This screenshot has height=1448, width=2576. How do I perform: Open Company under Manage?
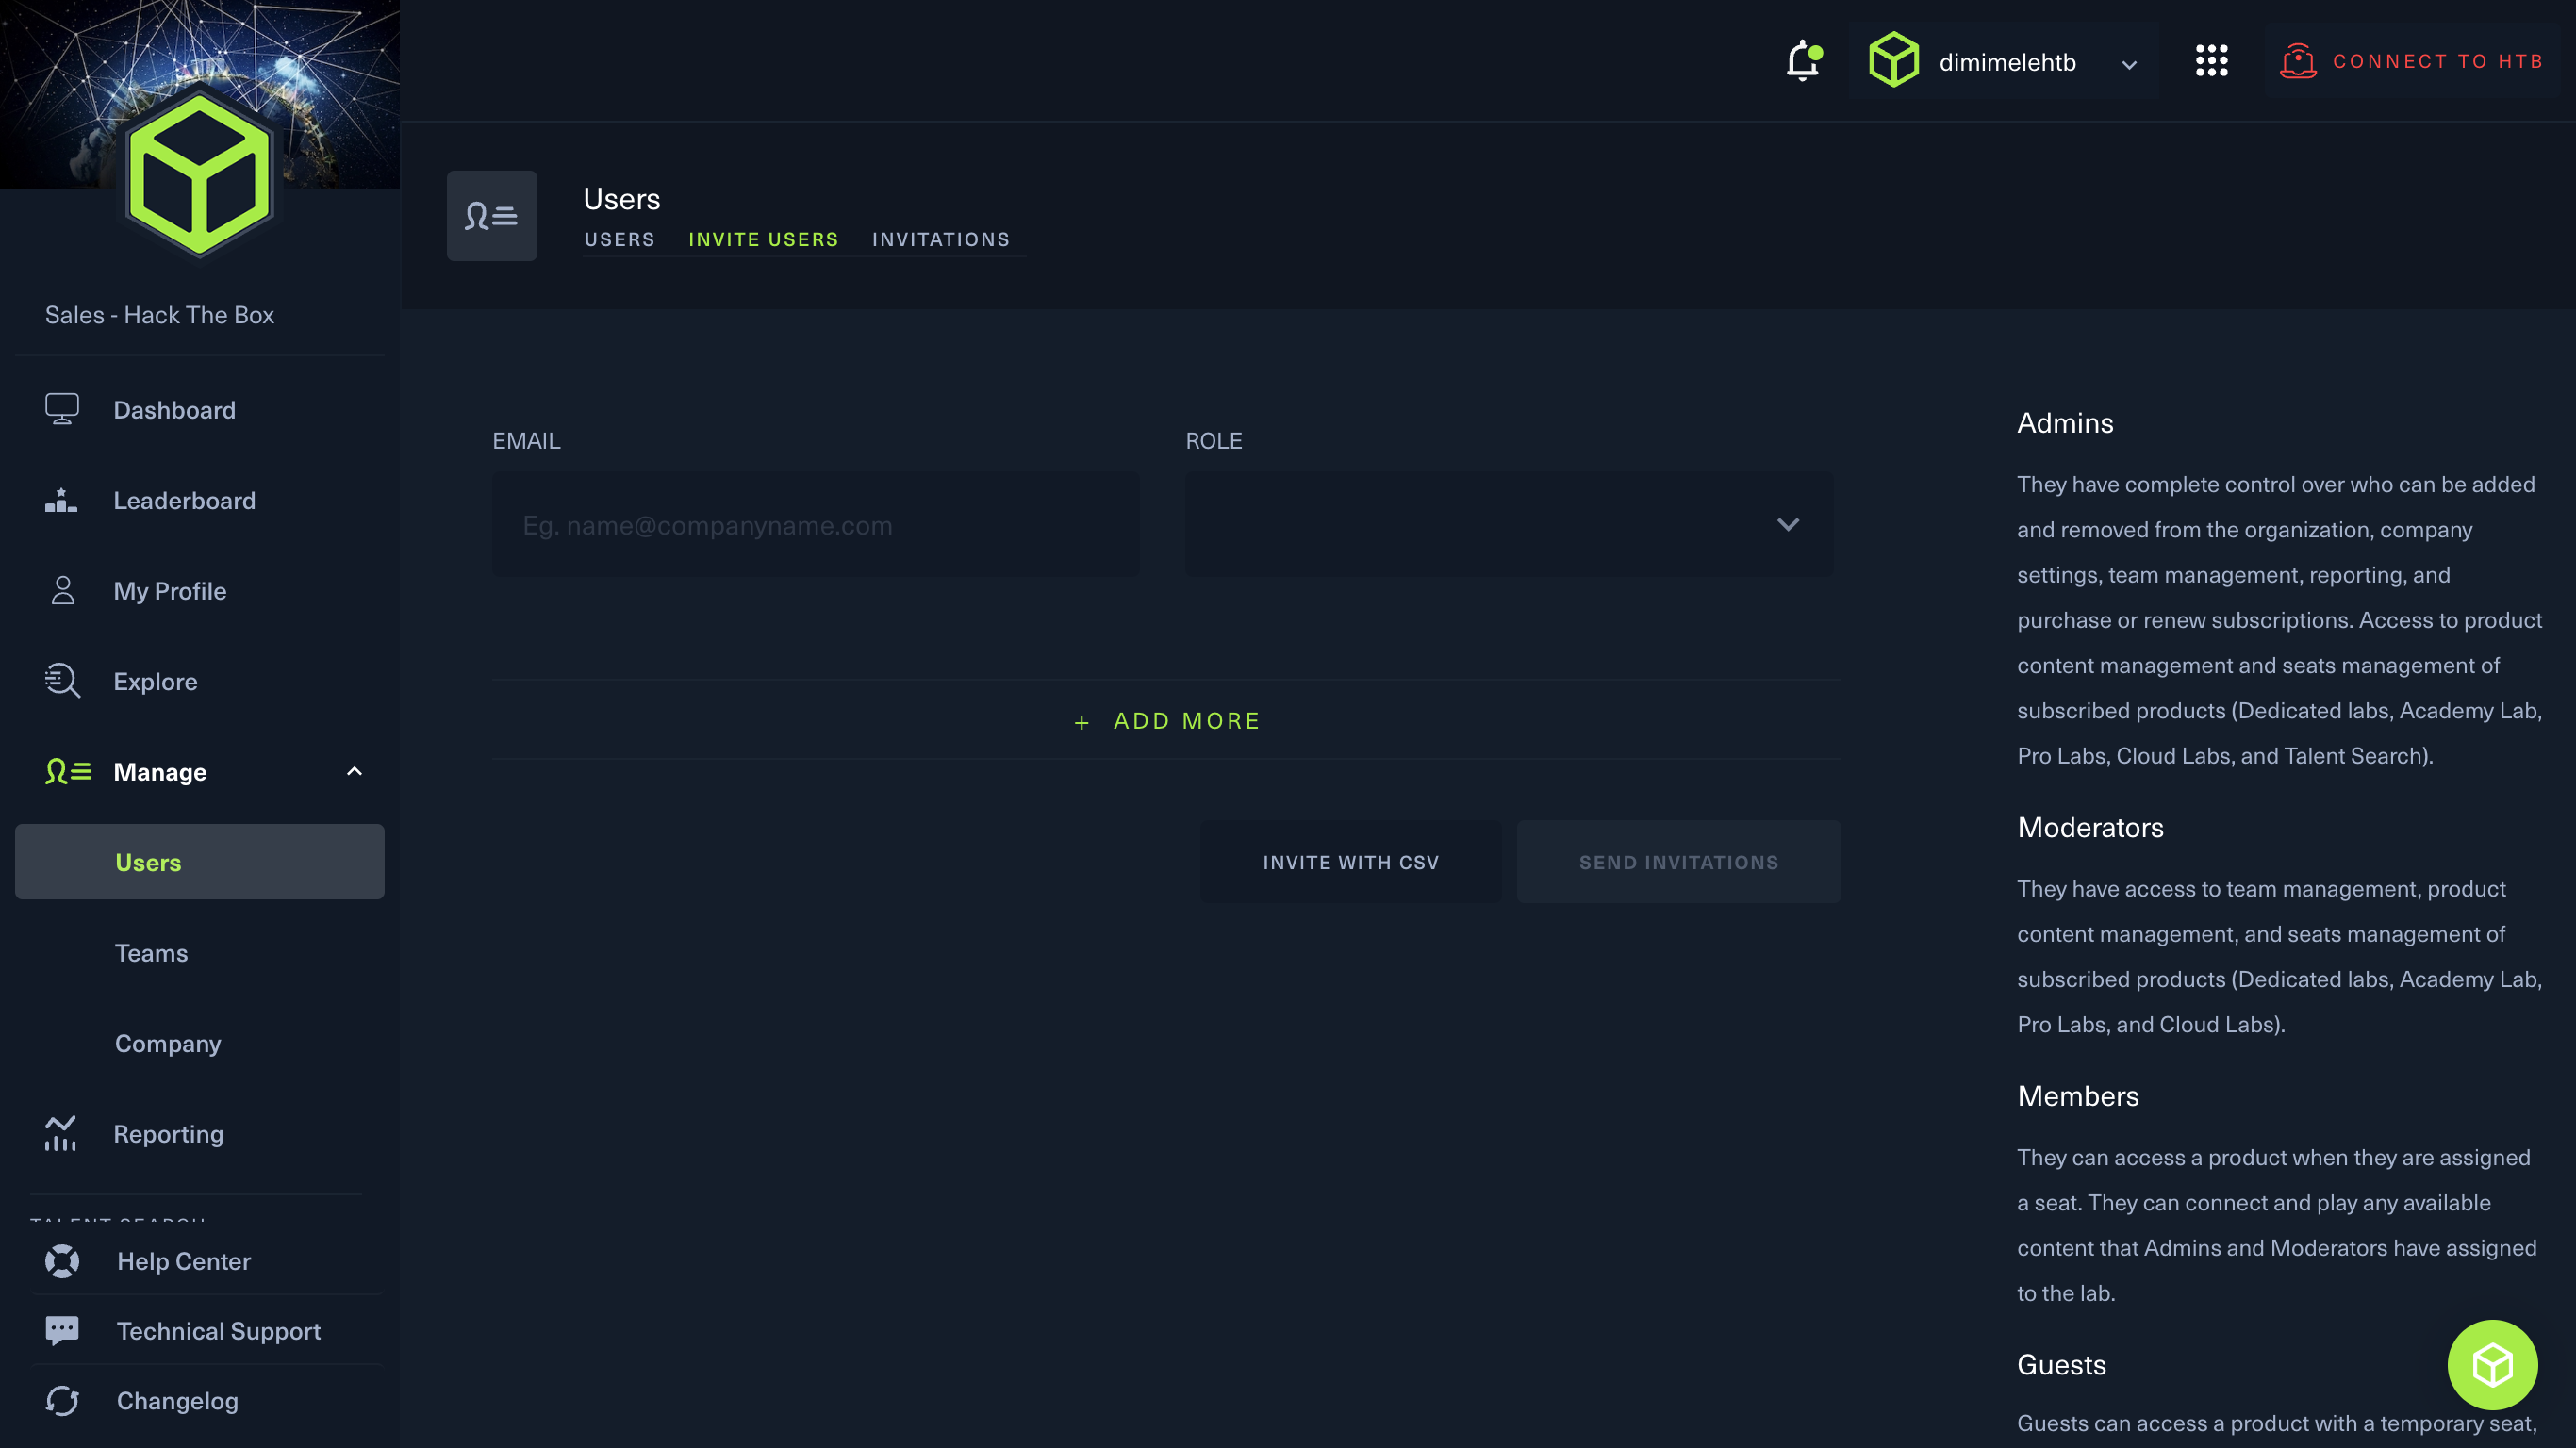click(x=168, y=1043)
